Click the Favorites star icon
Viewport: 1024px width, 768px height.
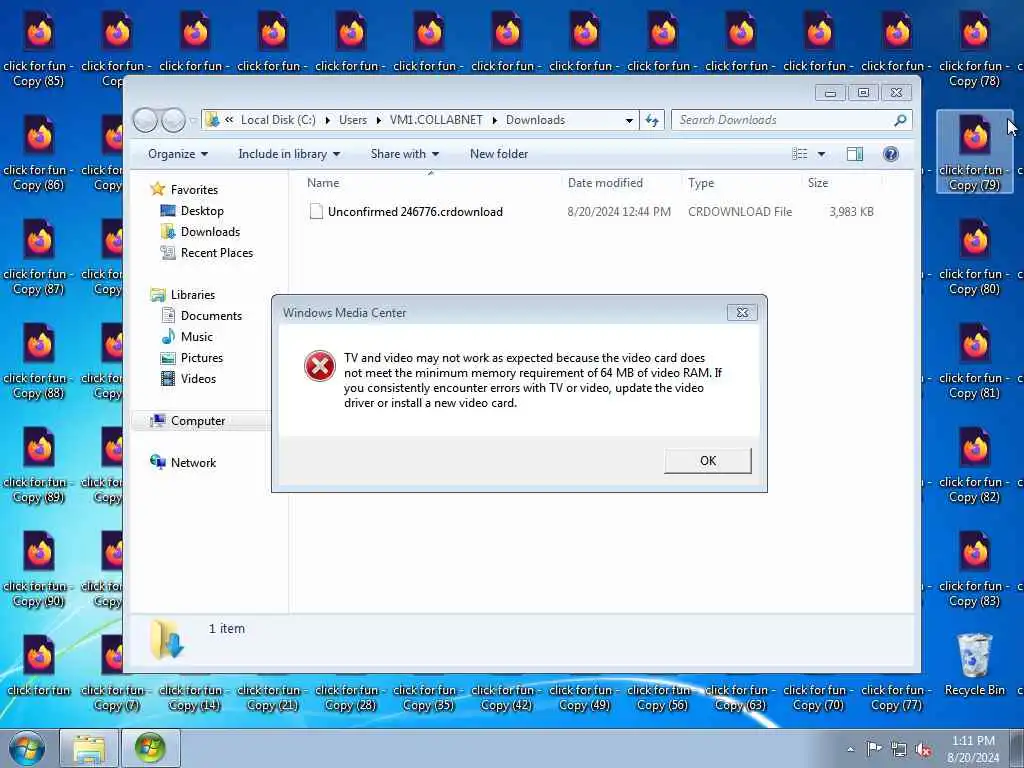[157, 189]
